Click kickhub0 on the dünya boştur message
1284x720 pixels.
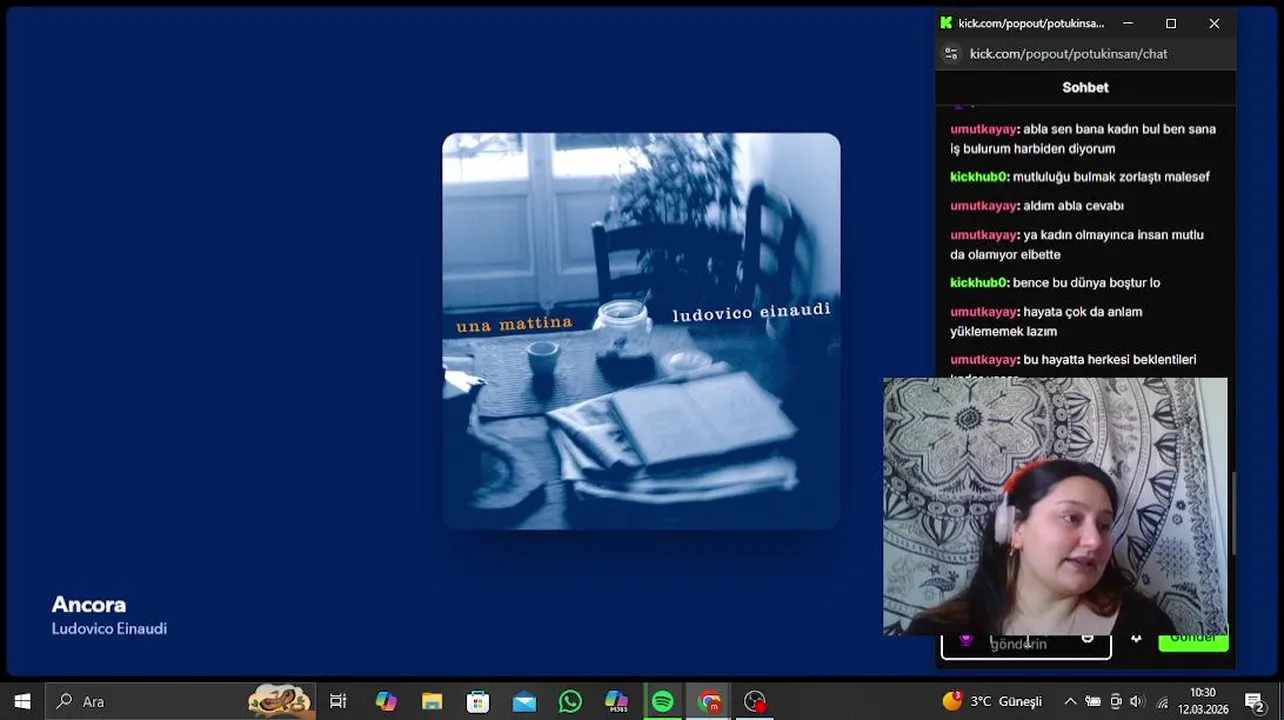coord(978,283)
